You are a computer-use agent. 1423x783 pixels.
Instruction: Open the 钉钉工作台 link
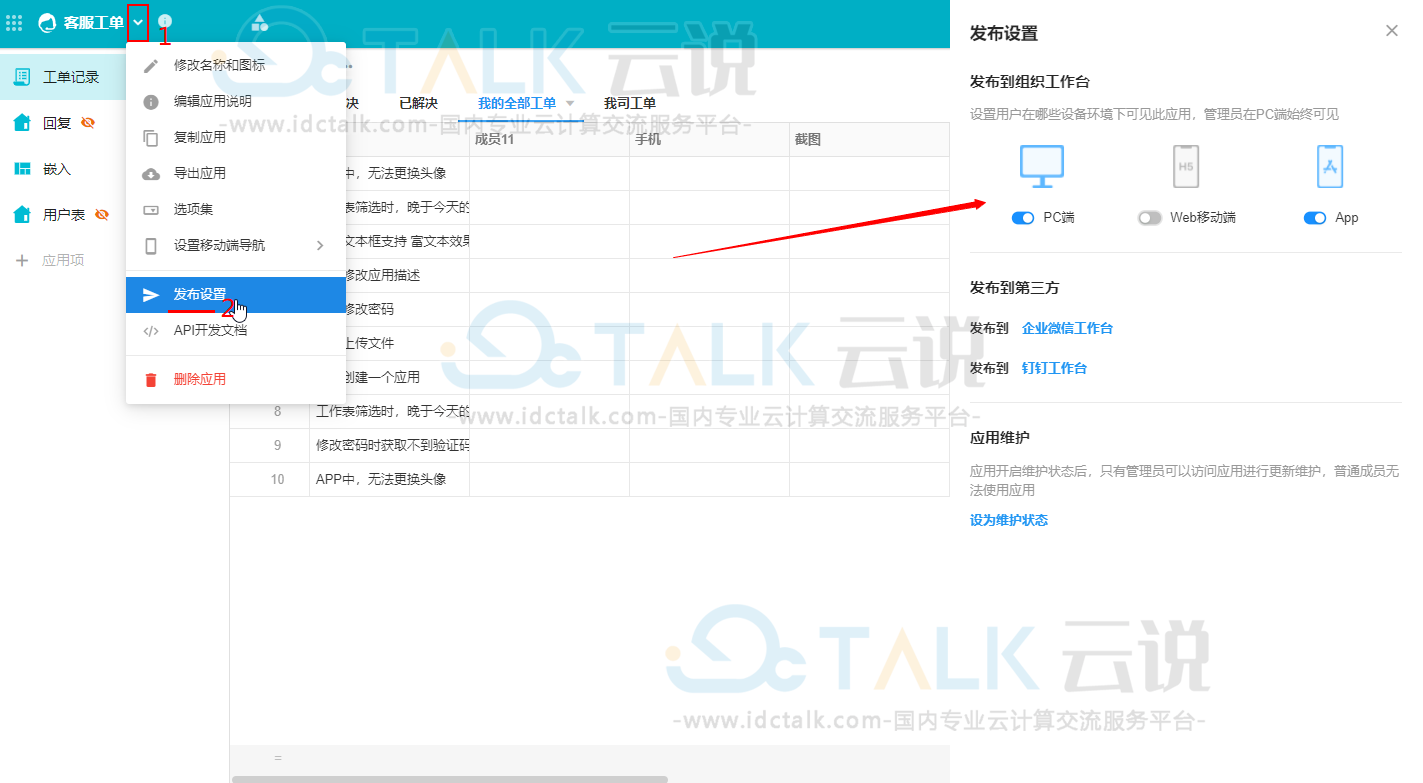(1054, 368)
